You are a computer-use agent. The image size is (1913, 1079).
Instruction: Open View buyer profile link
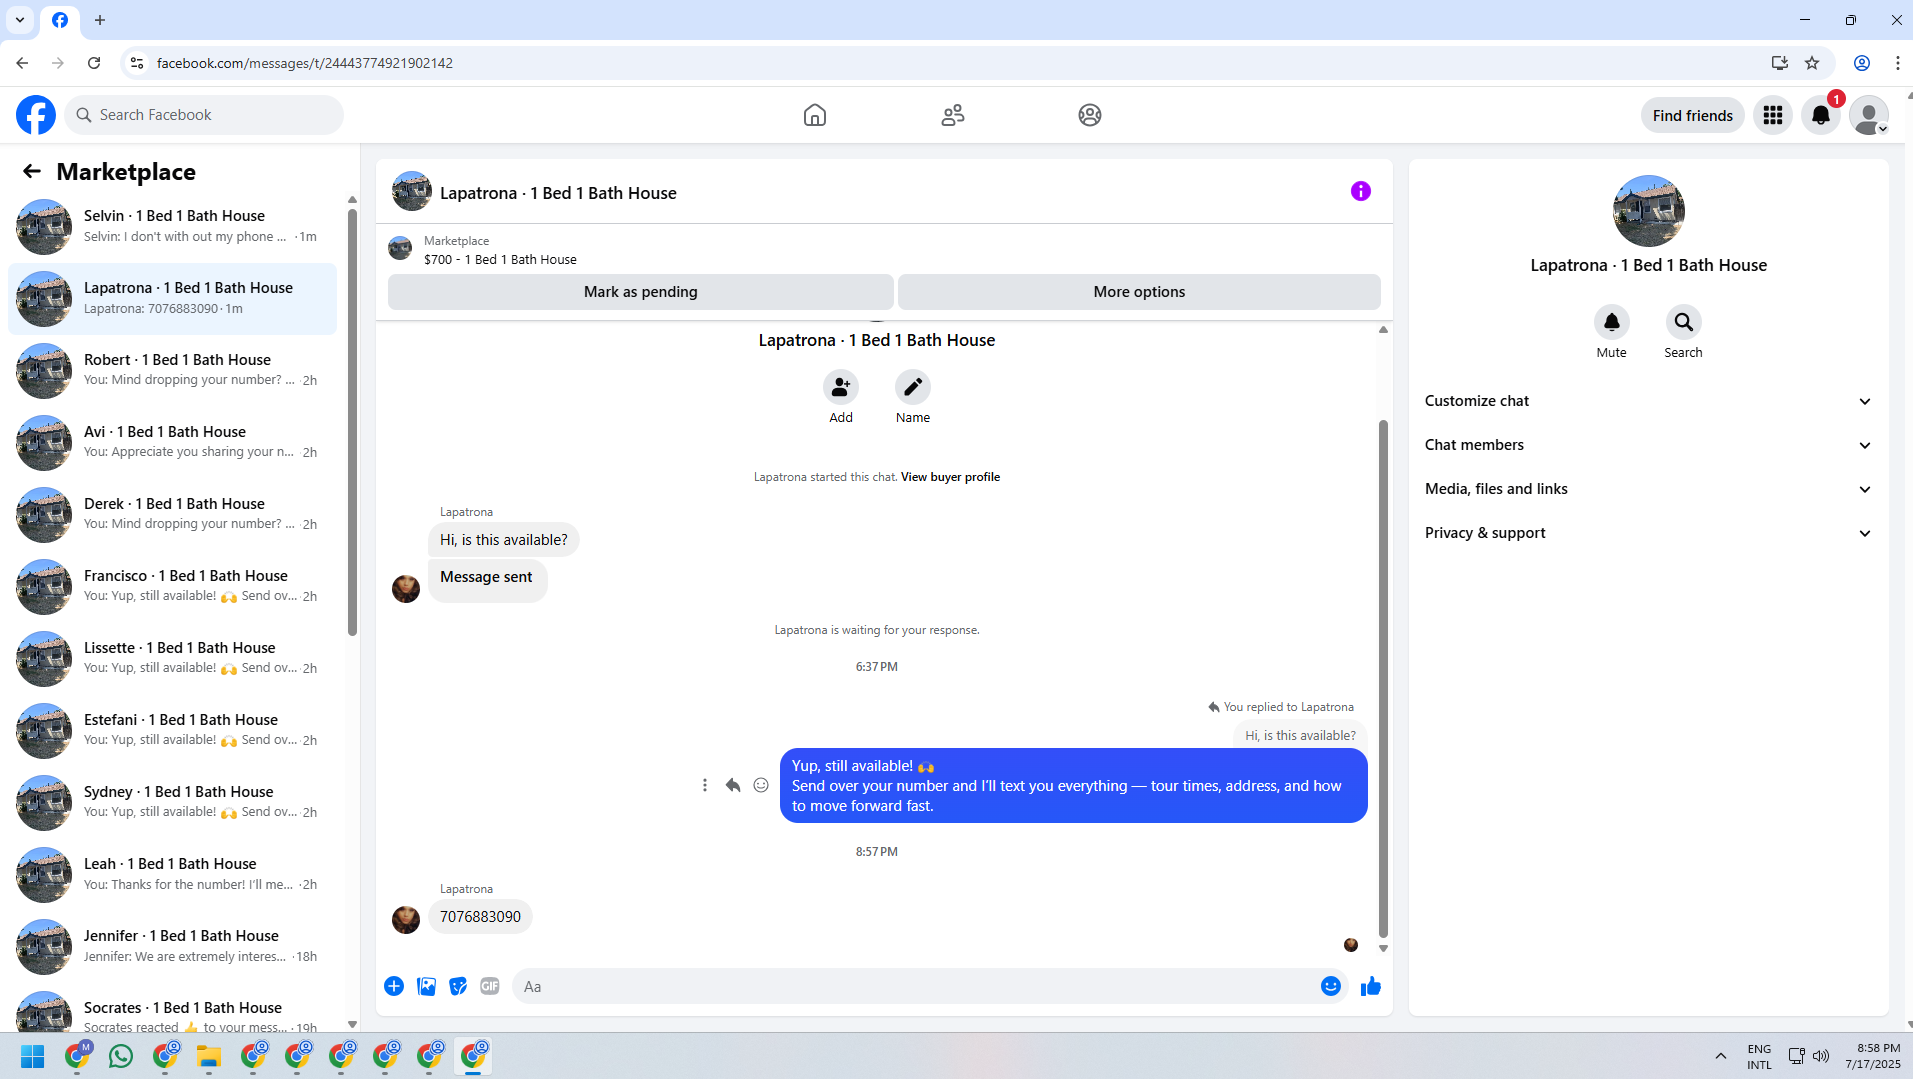(950, 477)
